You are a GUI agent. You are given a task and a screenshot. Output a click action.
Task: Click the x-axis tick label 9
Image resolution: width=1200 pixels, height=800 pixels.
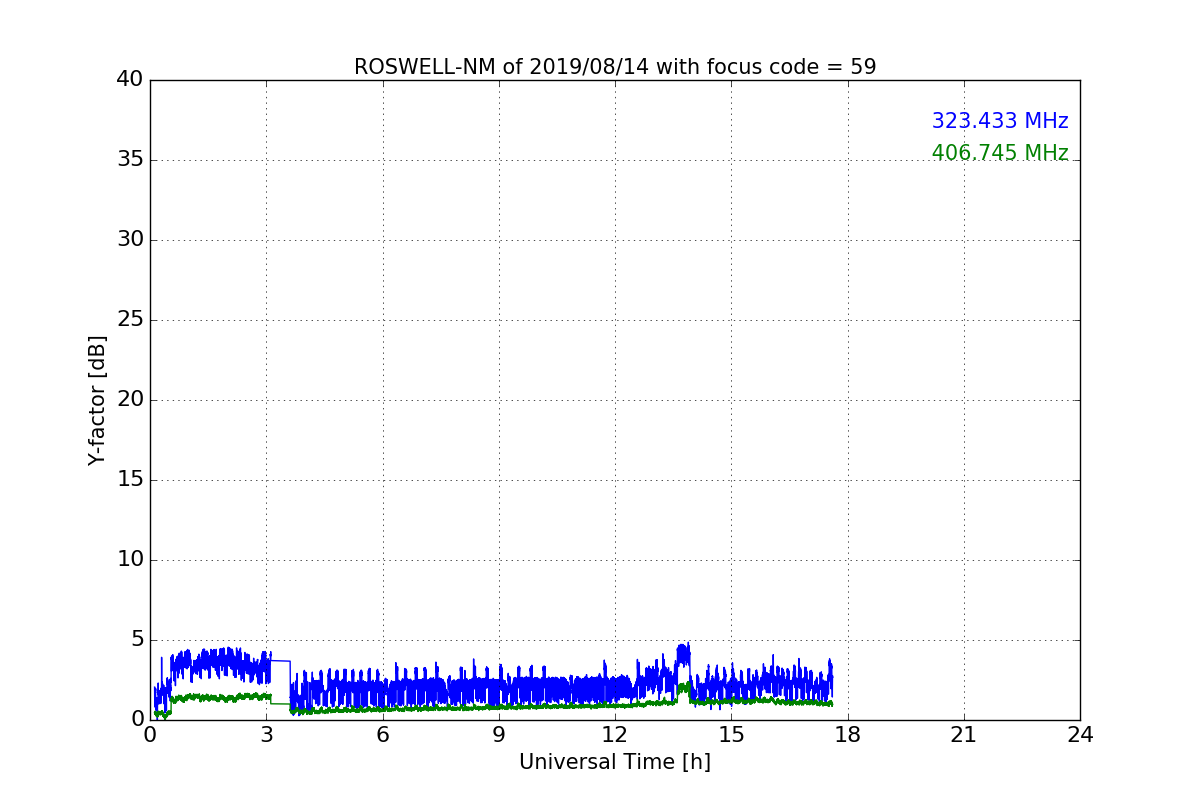499,735
